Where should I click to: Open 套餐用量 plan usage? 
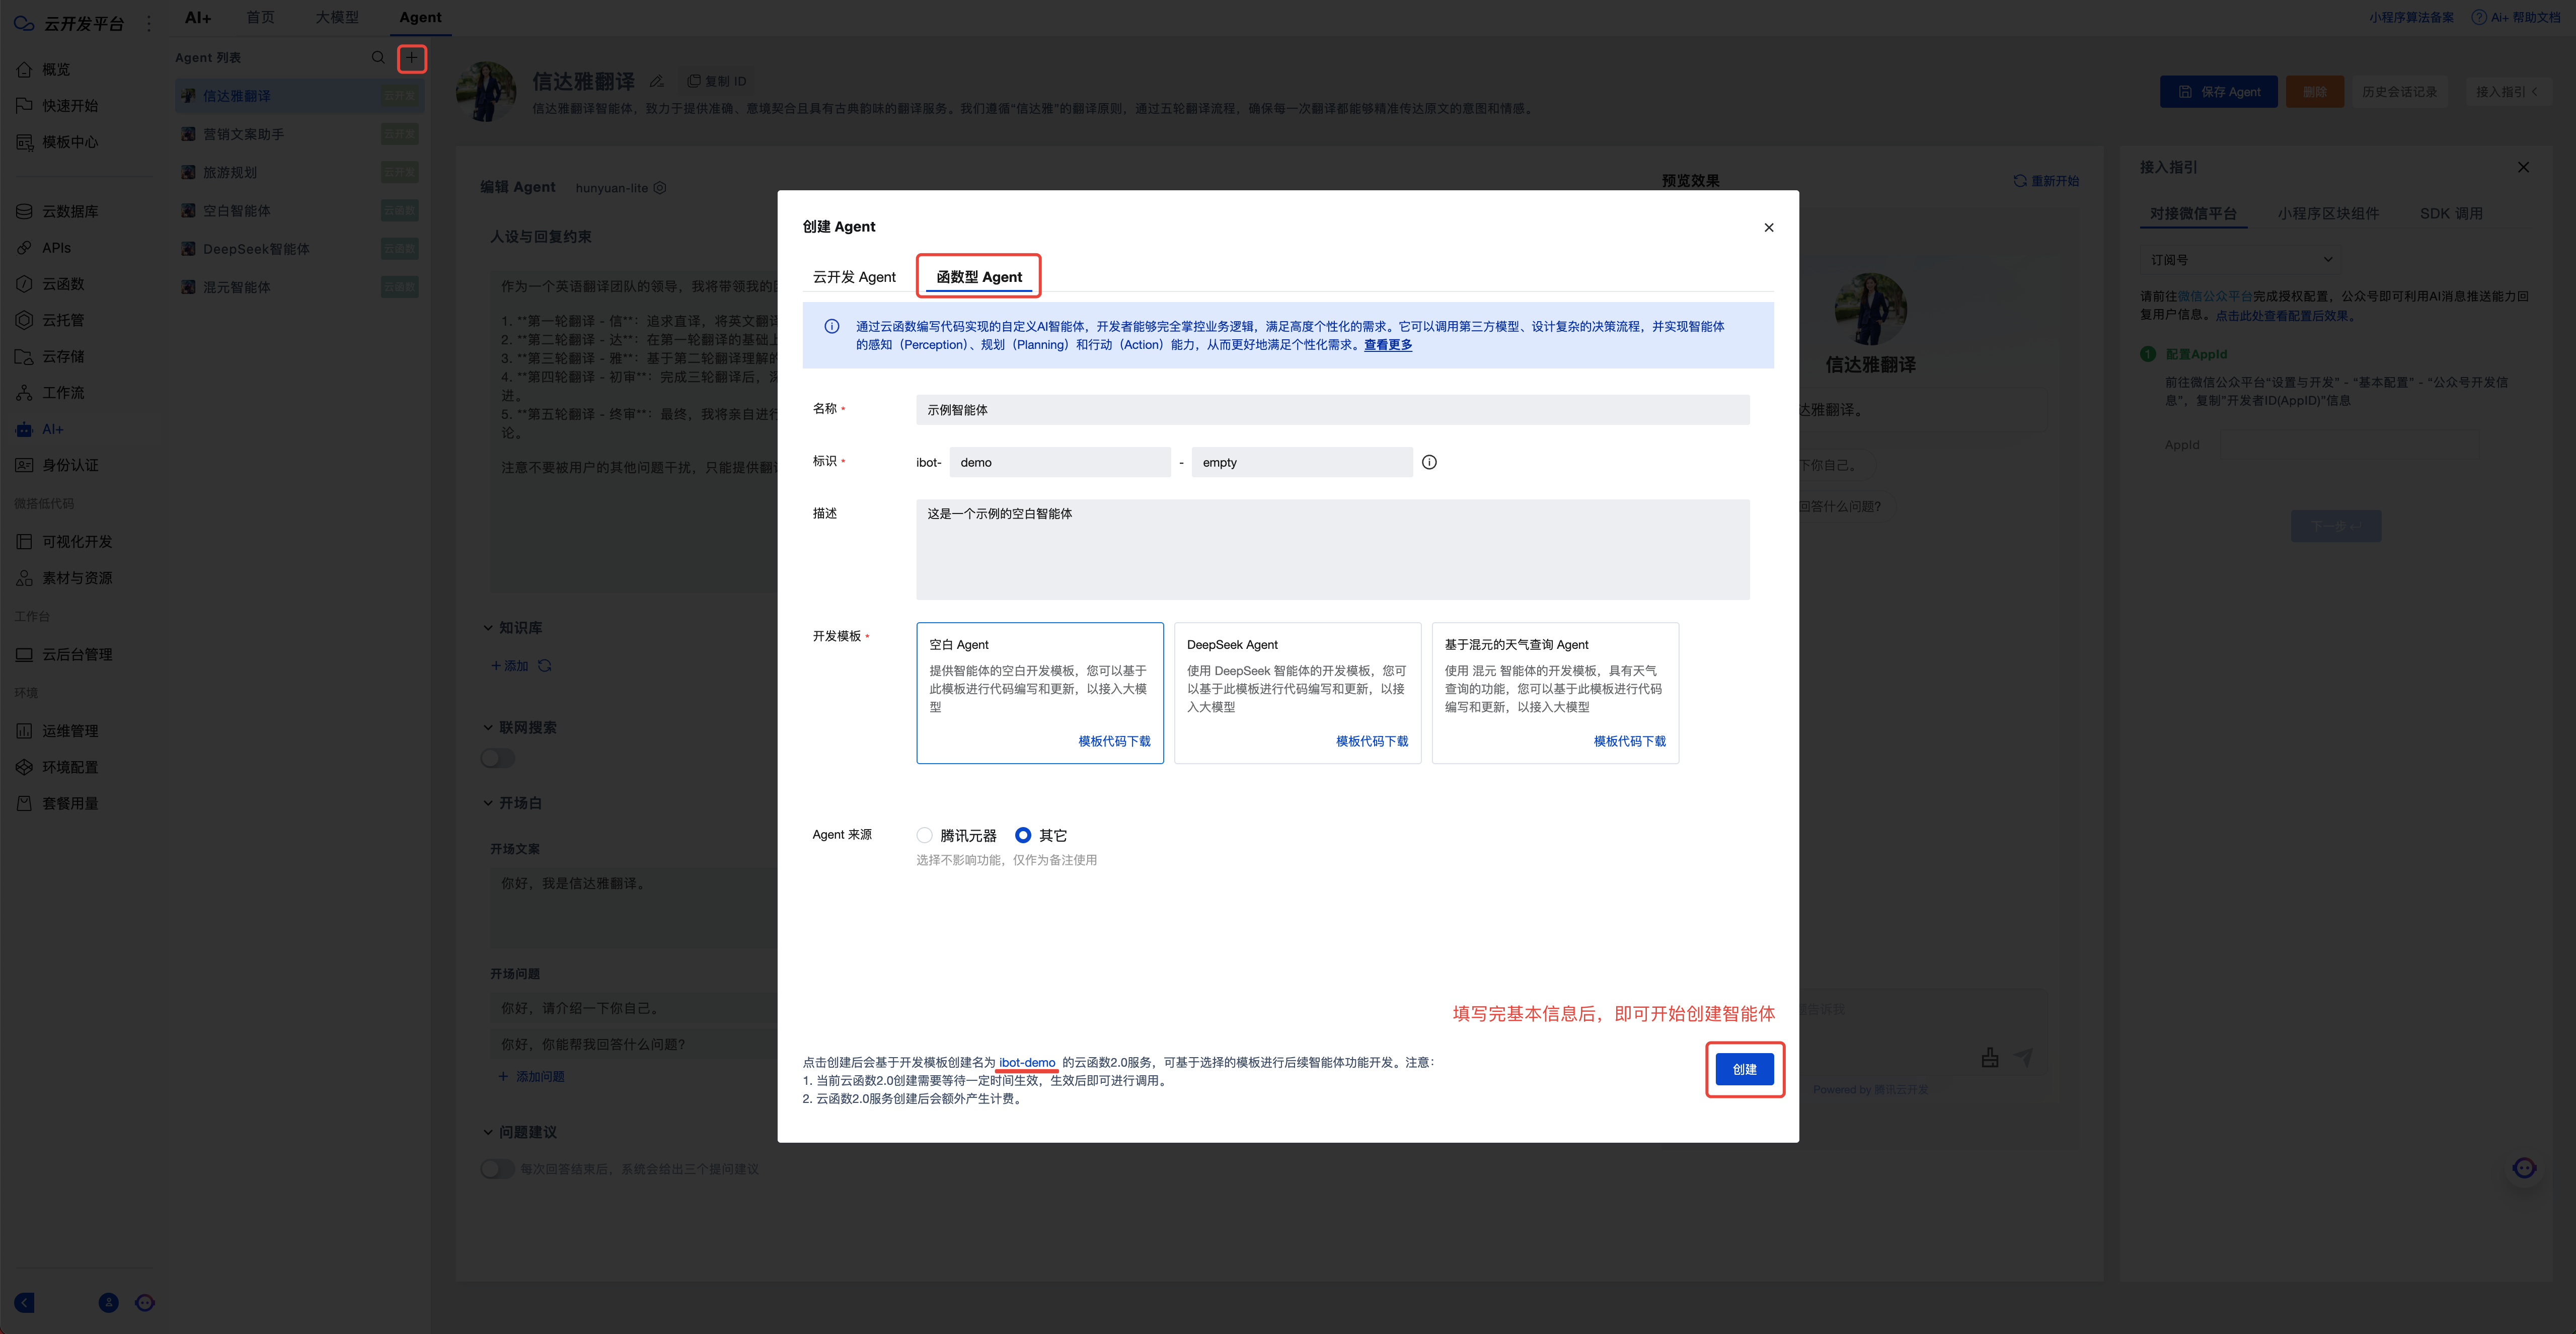(x=58, y=803)
